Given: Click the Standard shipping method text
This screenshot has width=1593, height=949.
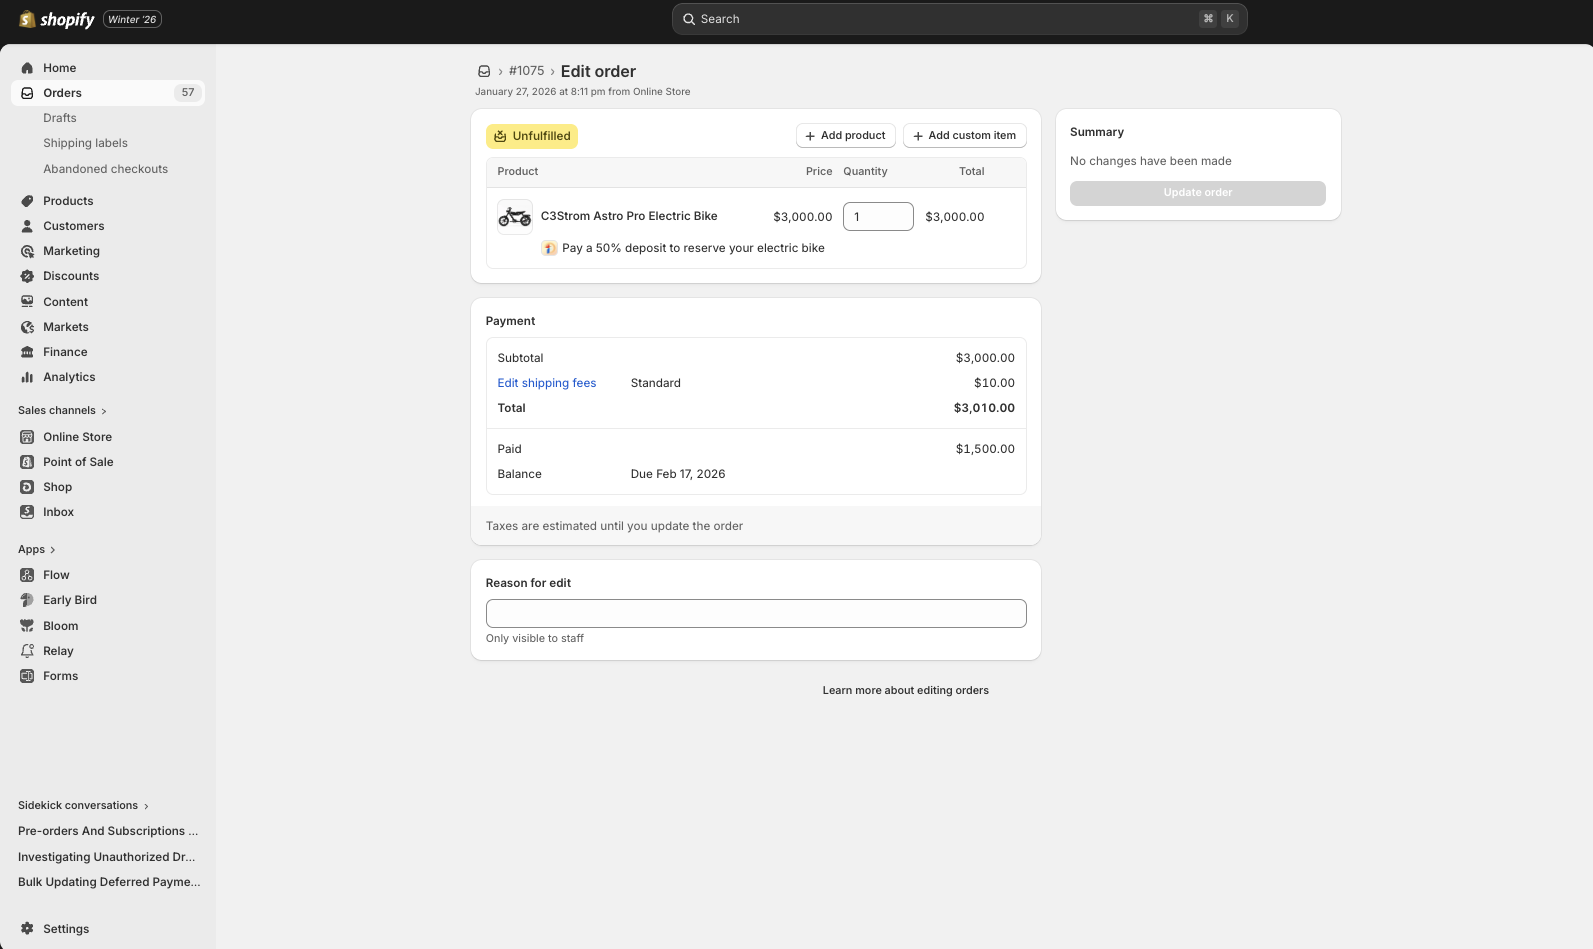Looking at the screenshot, I should tap(656, 383).
